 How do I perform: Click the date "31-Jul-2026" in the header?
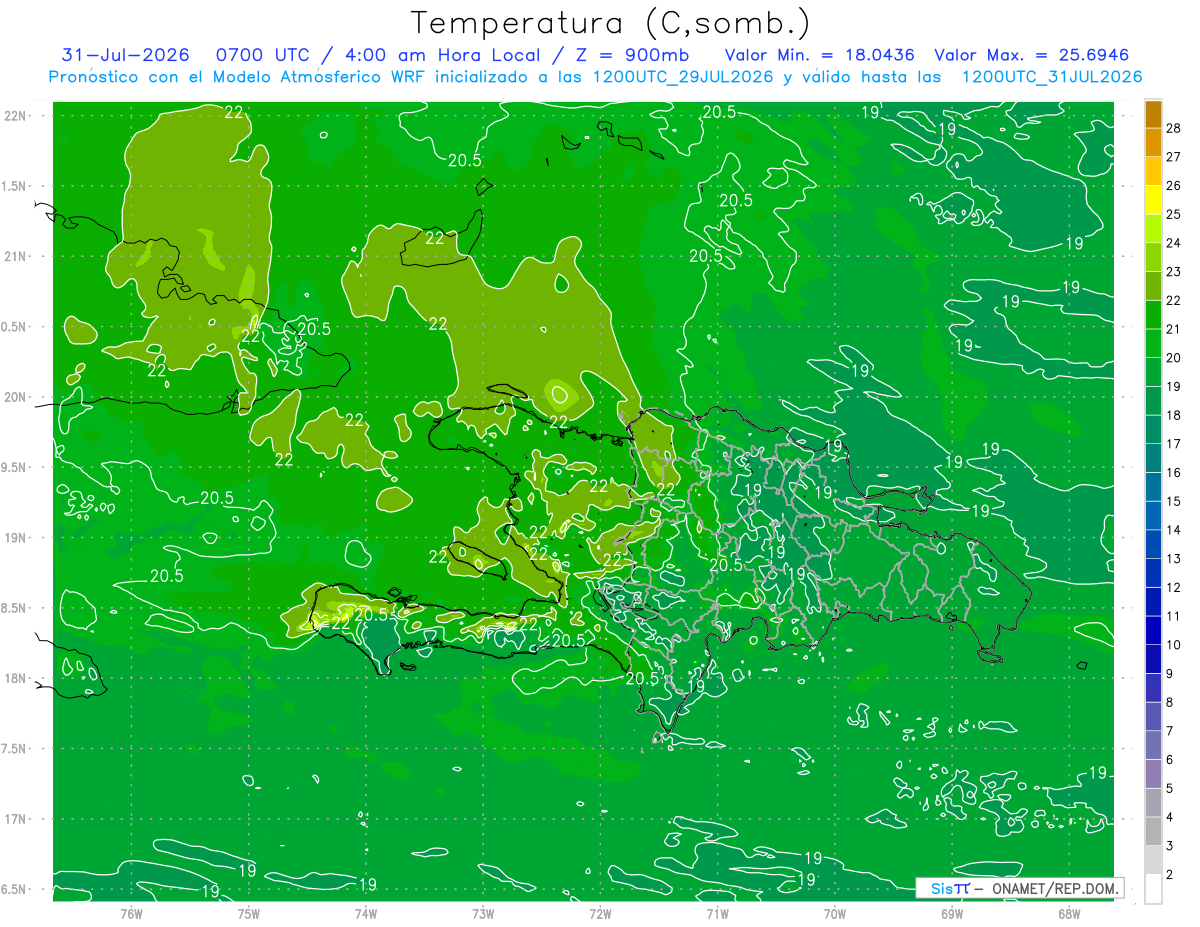click(x=126, y=55)
